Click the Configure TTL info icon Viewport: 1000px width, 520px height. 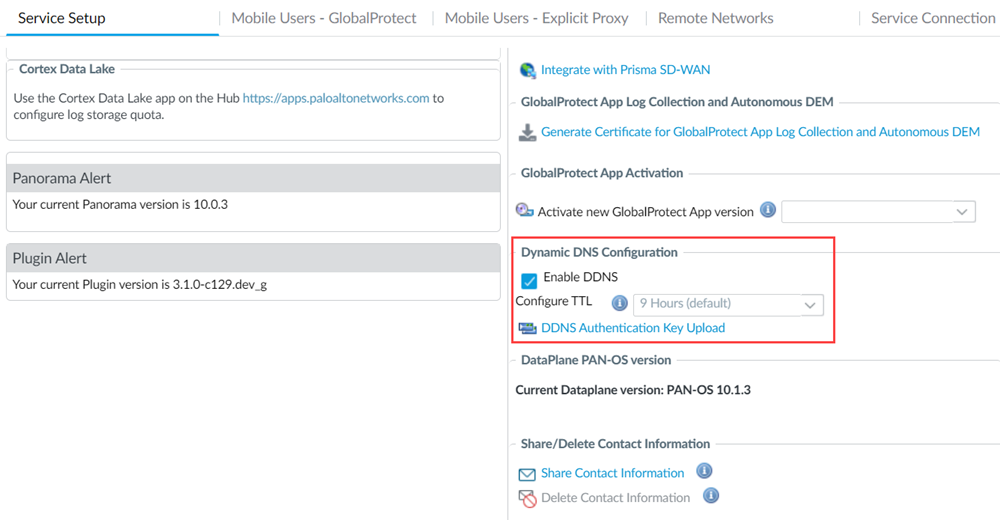619,303
